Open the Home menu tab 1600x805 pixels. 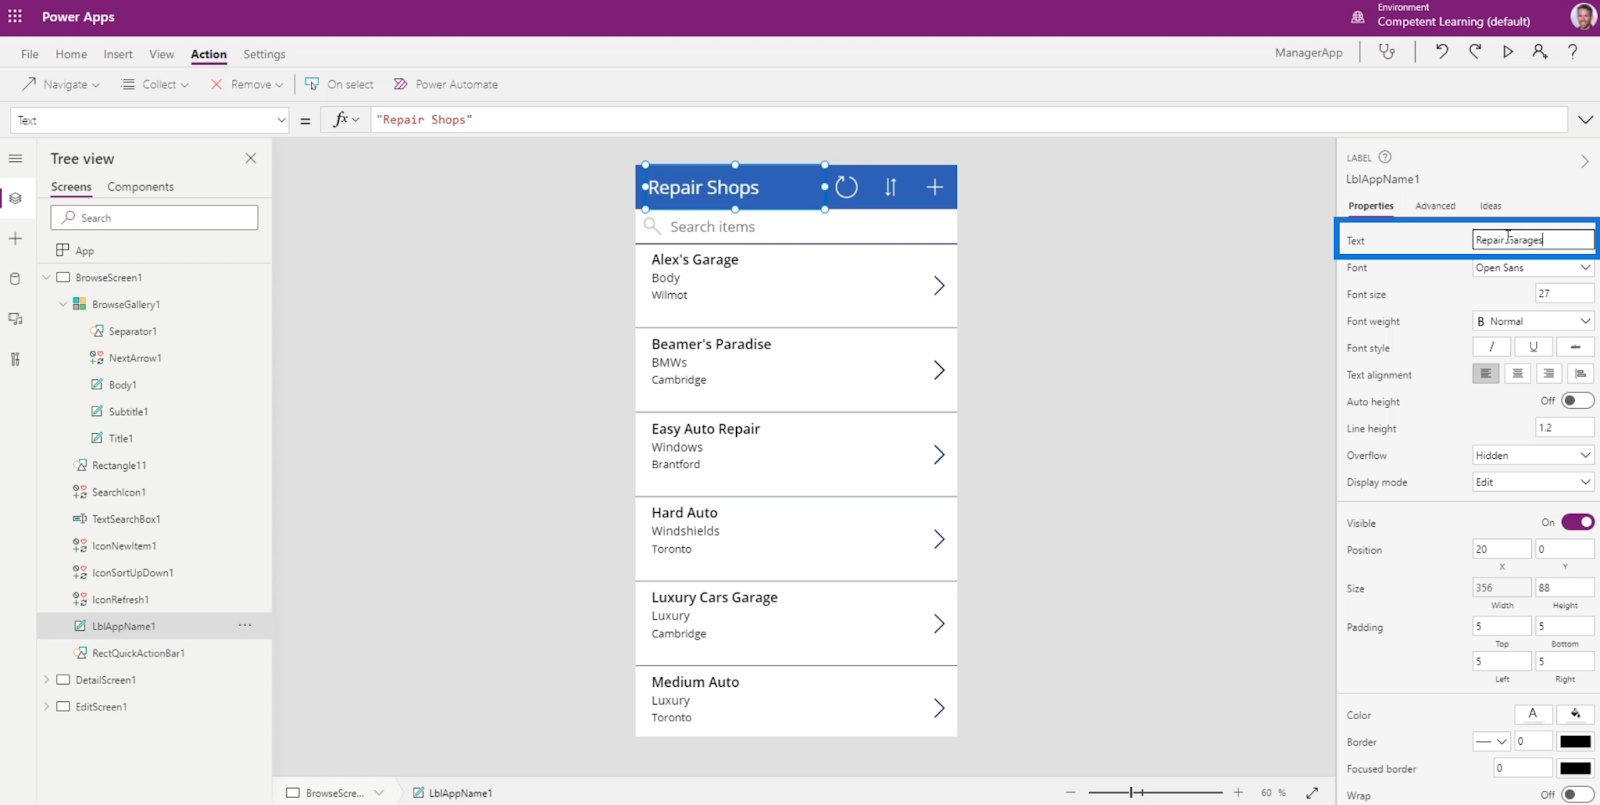click(71, 54)
